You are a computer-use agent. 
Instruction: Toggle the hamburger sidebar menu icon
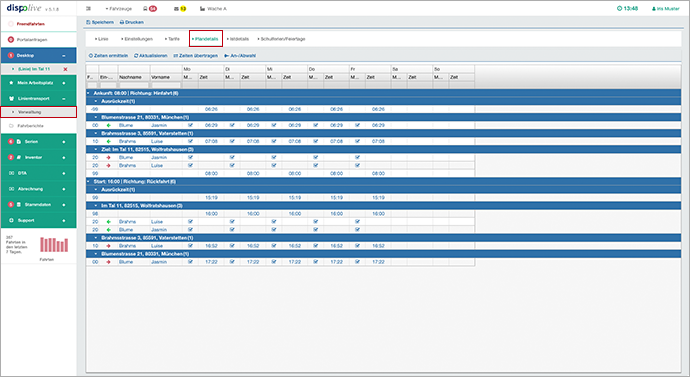[88, 9]
